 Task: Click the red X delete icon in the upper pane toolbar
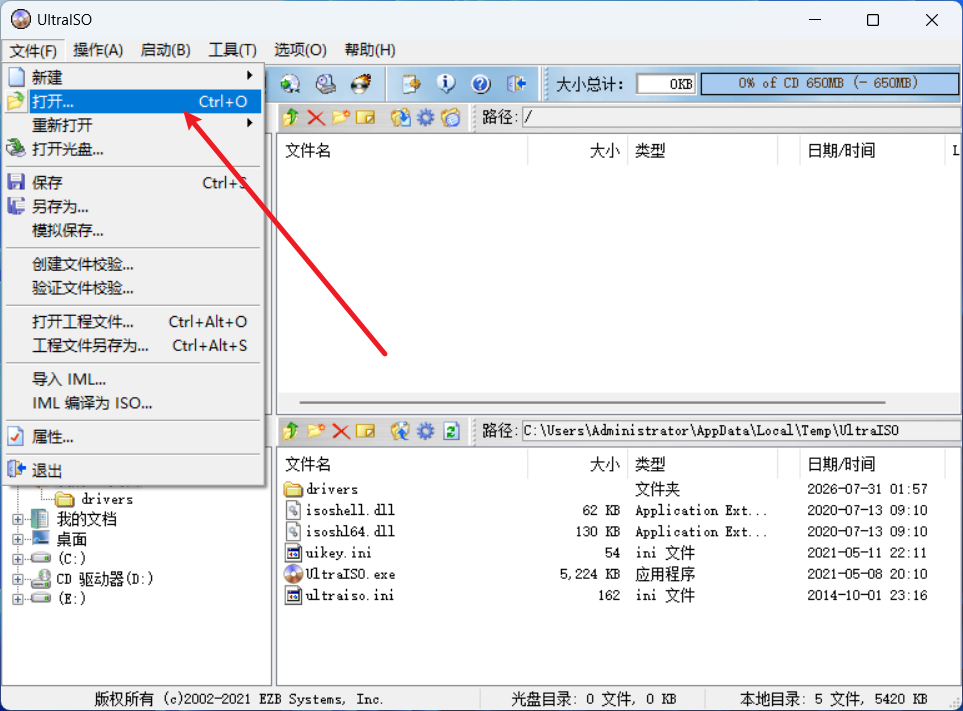click(316, 117)
